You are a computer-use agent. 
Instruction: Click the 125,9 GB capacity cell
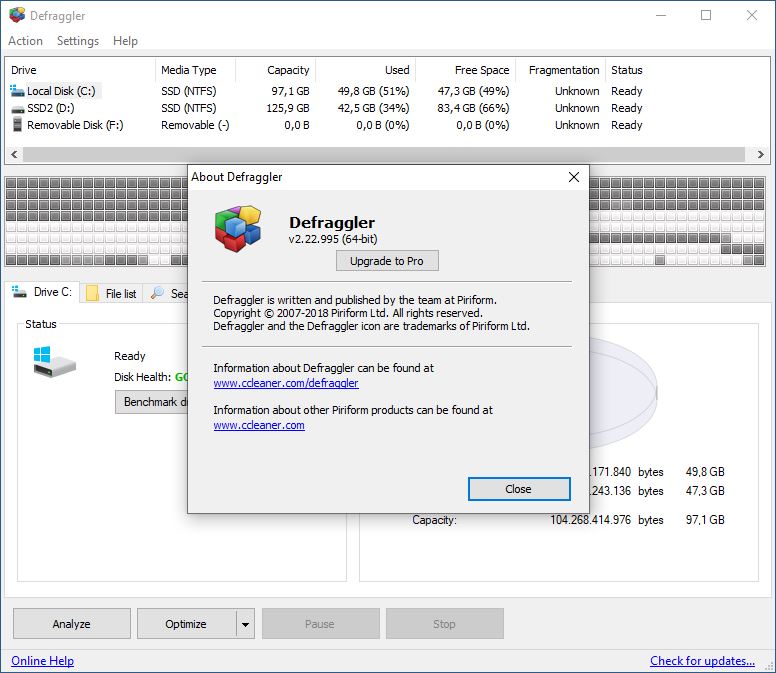(x=288, y=108)
